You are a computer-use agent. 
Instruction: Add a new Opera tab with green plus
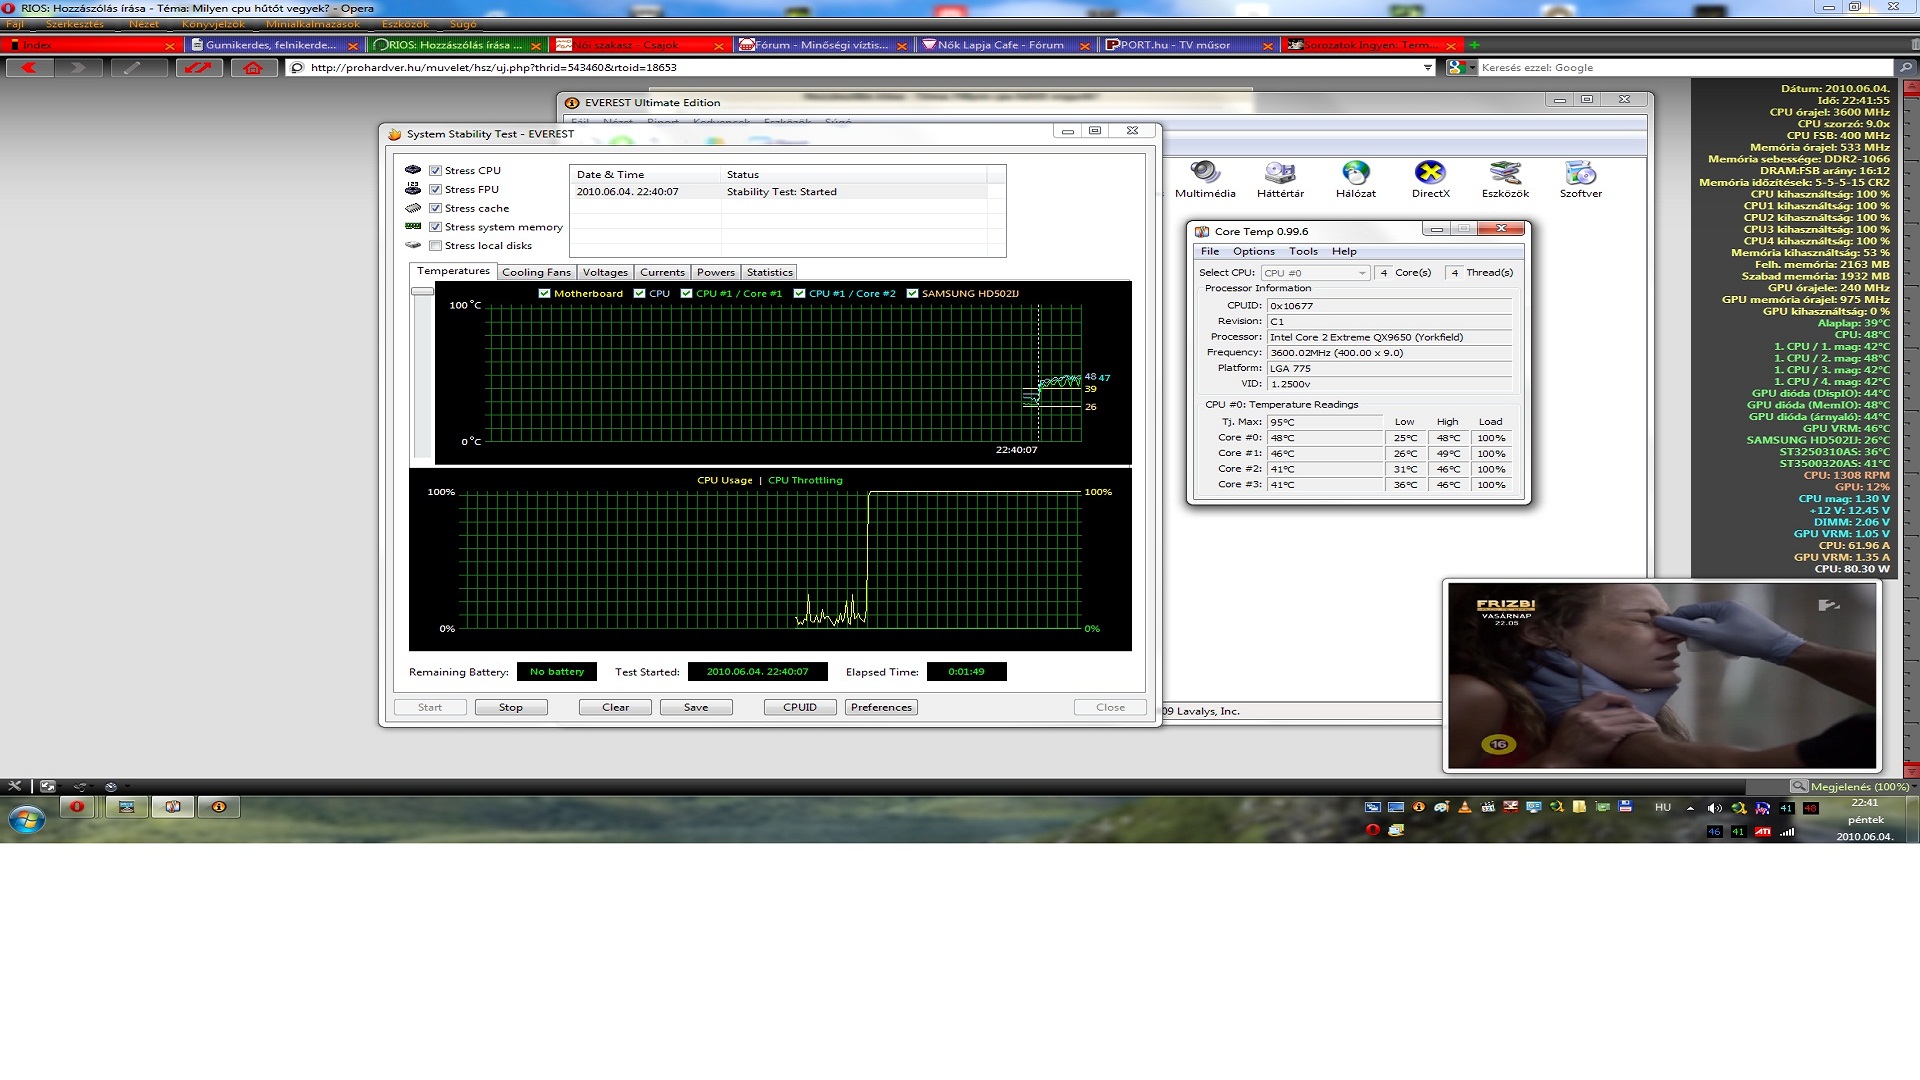(x=1474, y=45)
